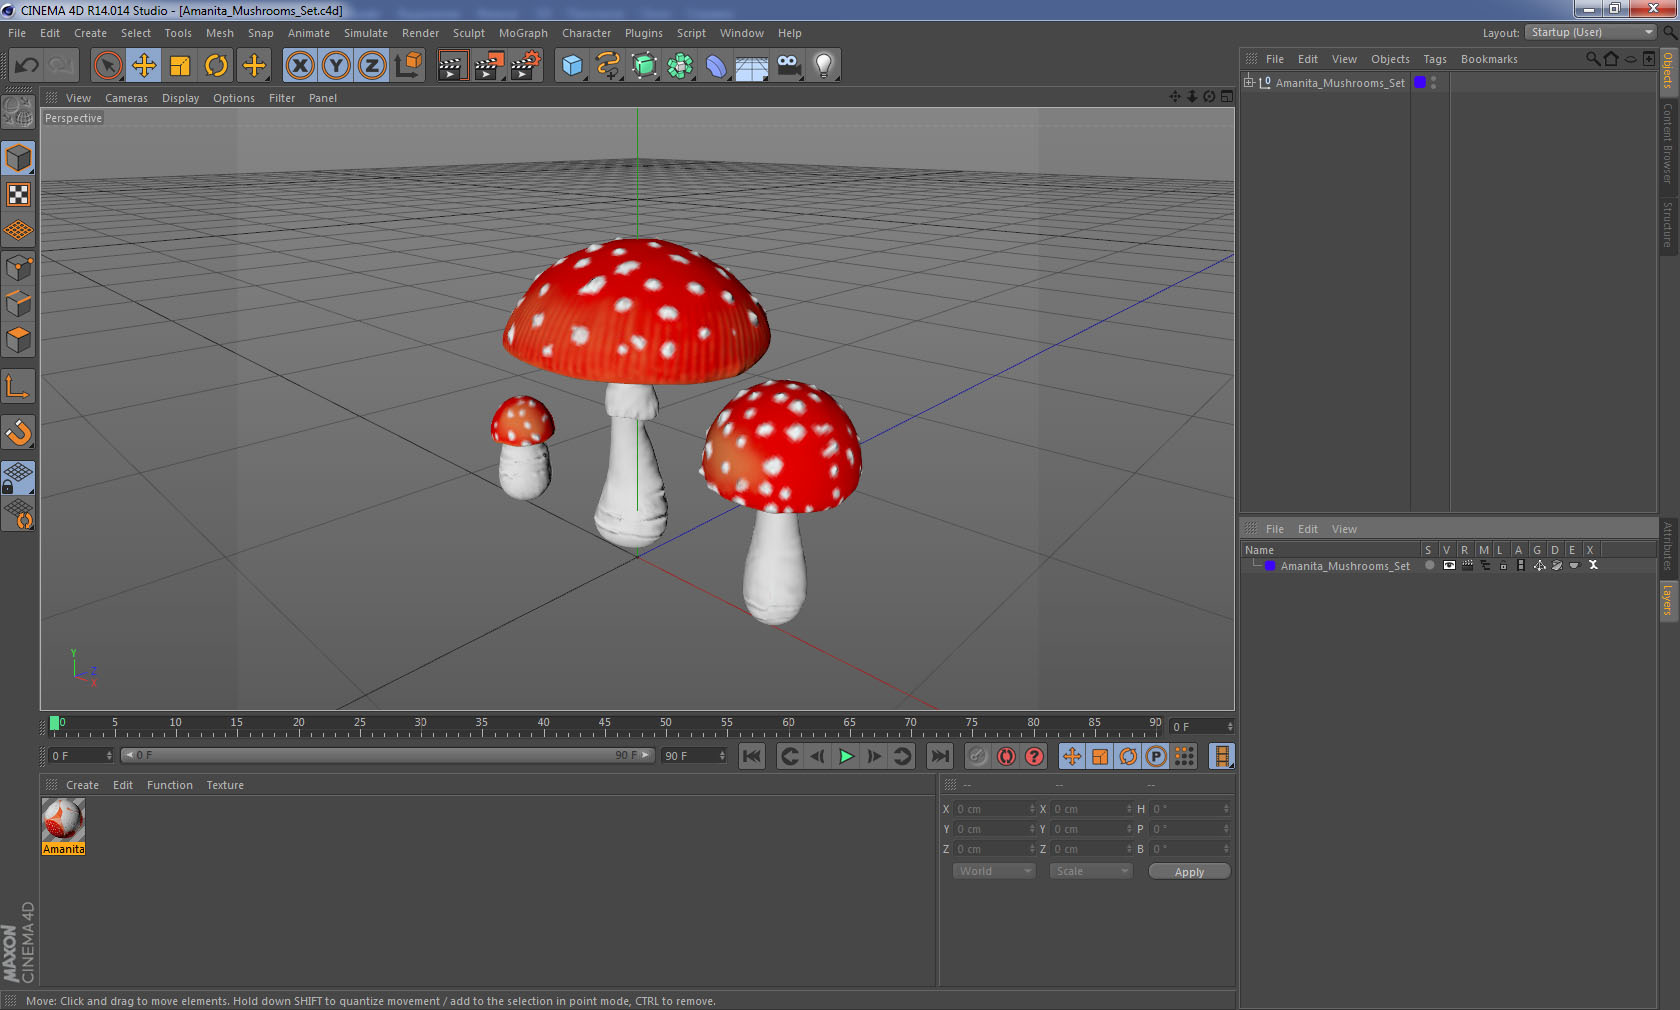Click Make Editable icon in left palette

(18, 111)
